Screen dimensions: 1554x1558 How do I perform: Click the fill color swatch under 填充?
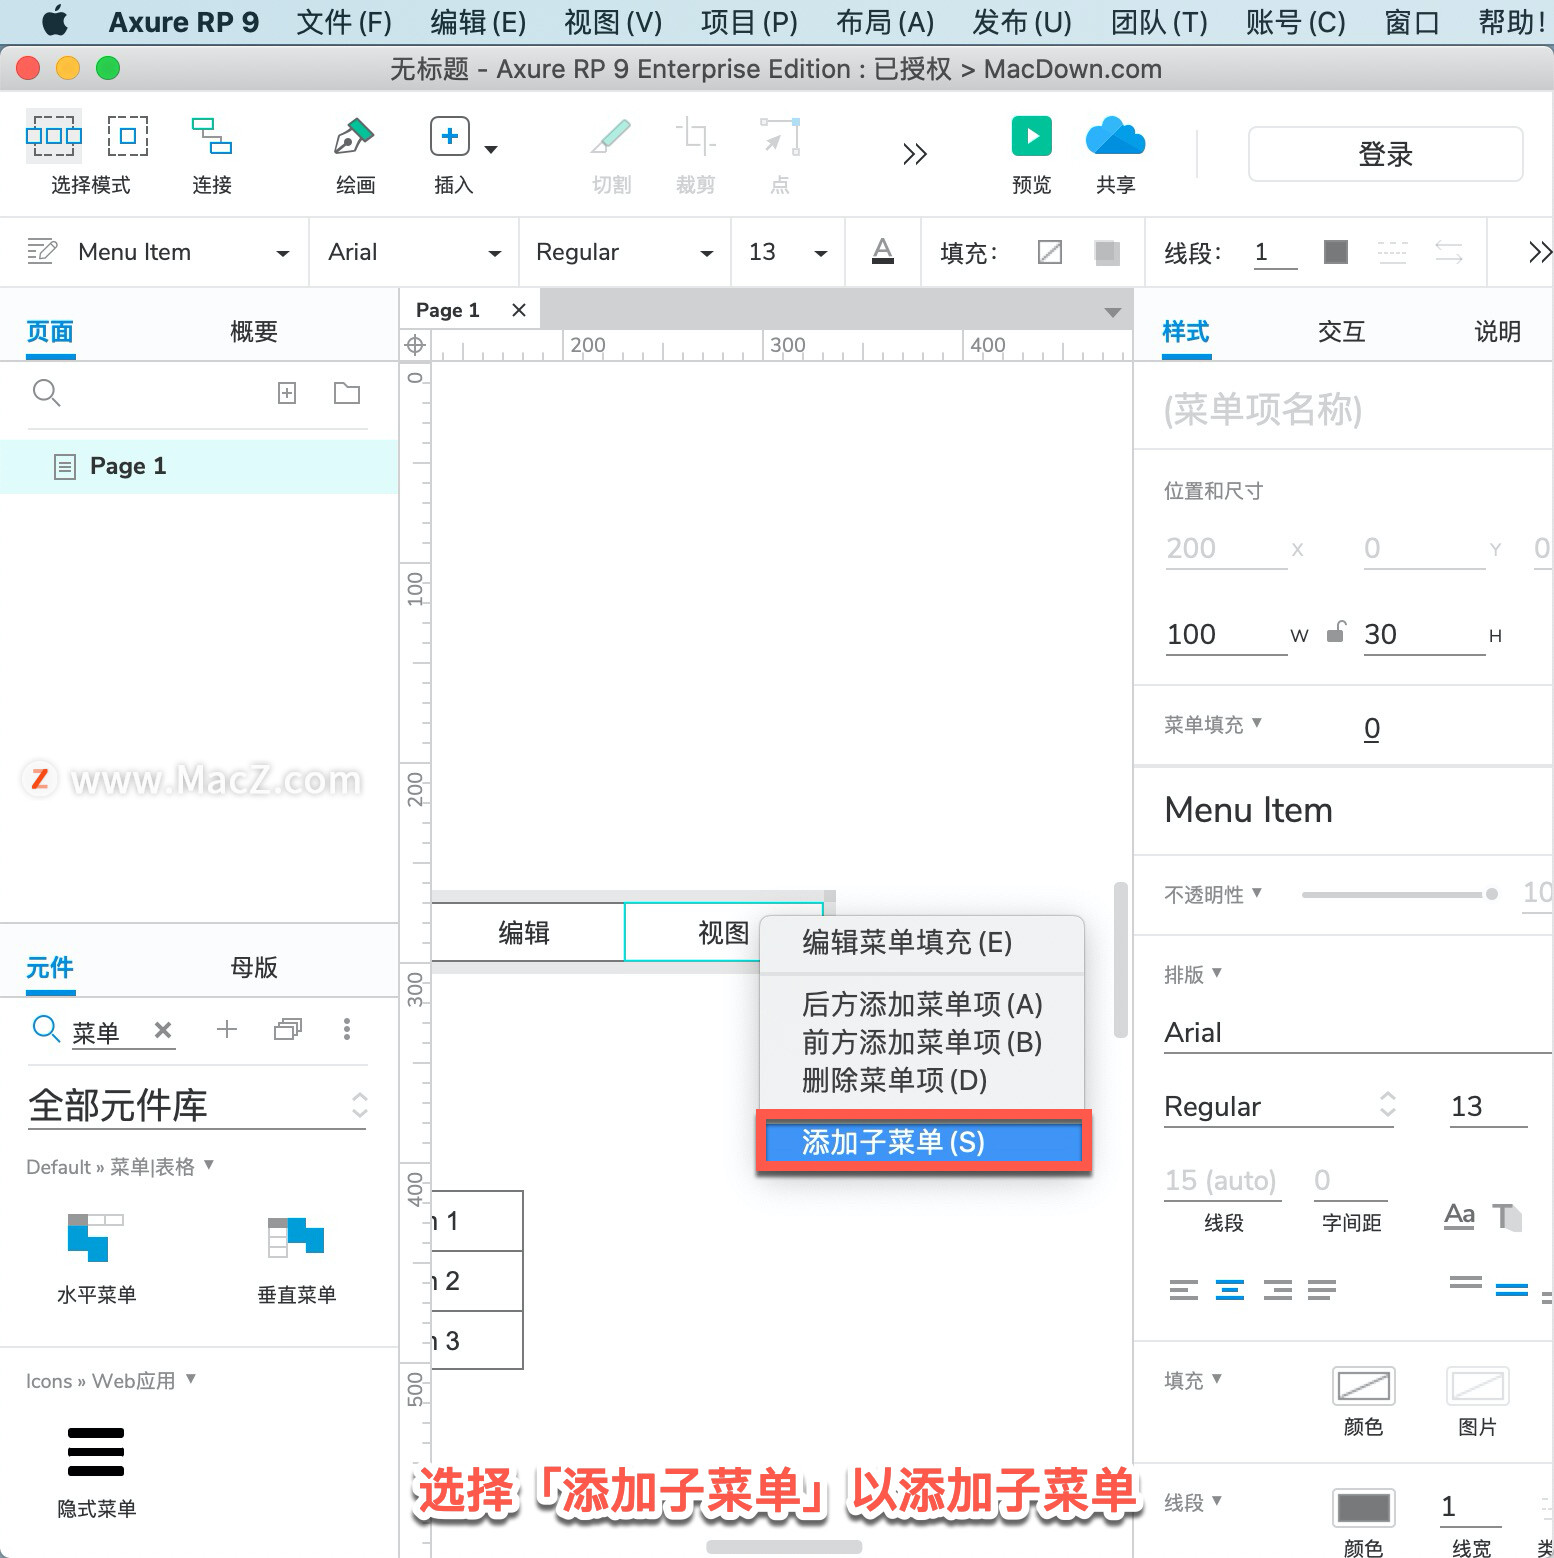coord(1364,1386)
